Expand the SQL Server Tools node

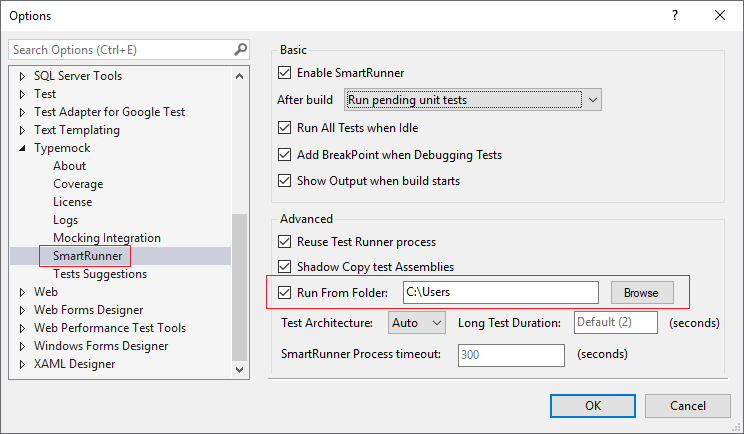(x=24, y=76)
